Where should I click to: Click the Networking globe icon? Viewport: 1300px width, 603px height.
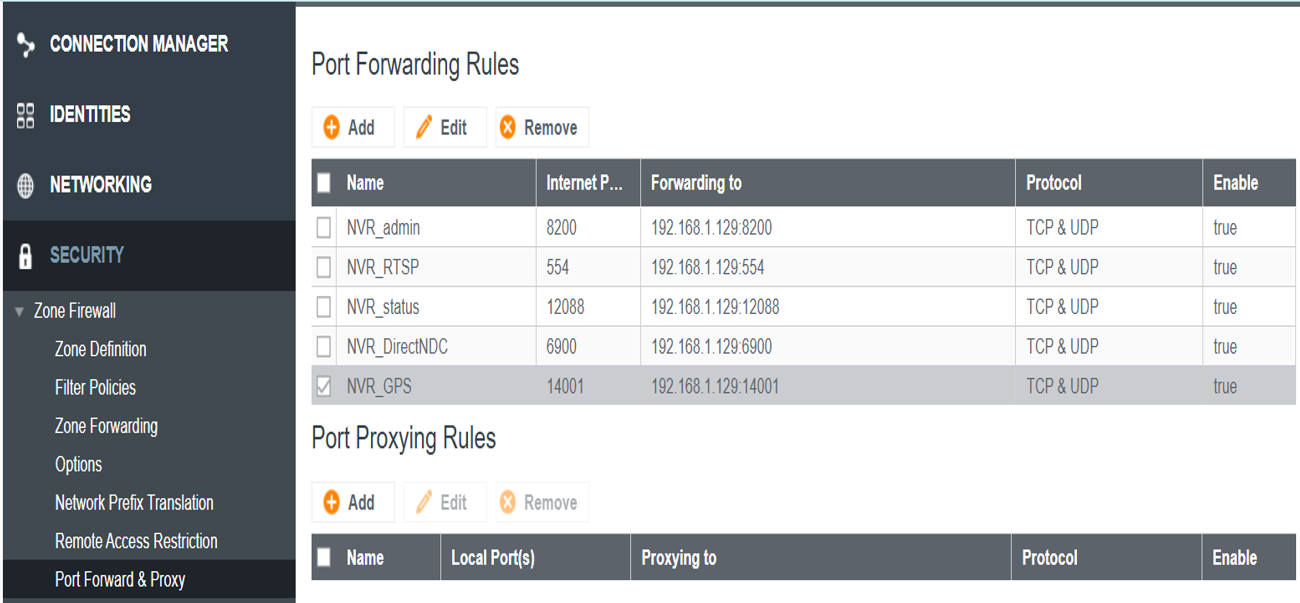26,186
